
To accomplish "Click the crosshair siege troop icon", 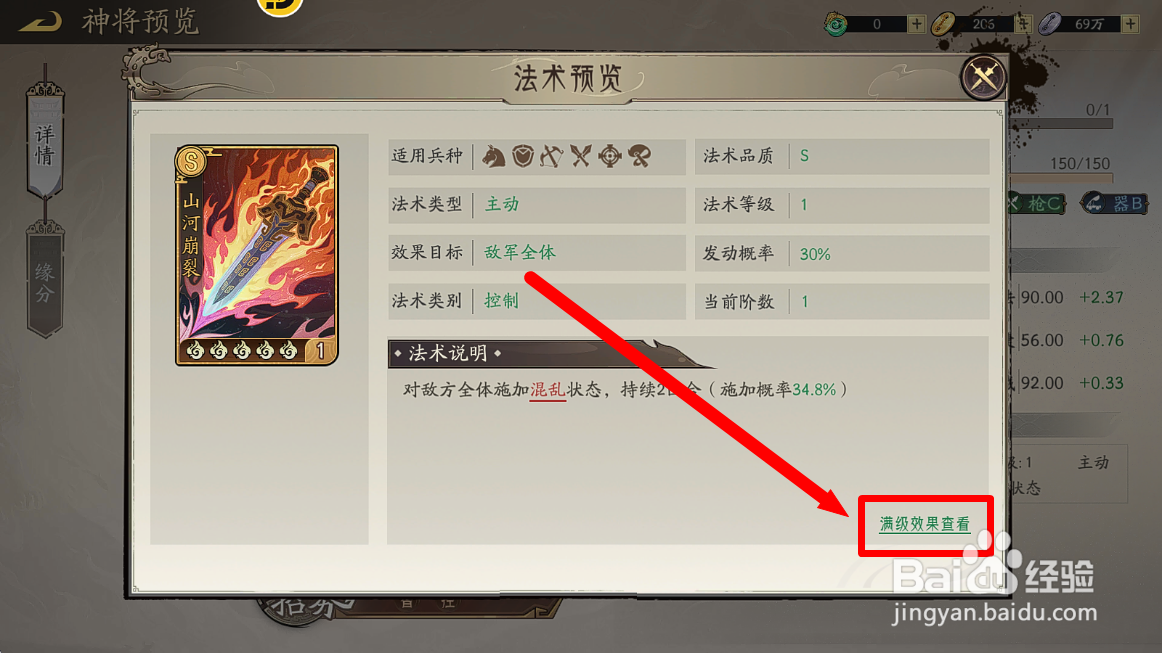I will click(x=610, y=156).
